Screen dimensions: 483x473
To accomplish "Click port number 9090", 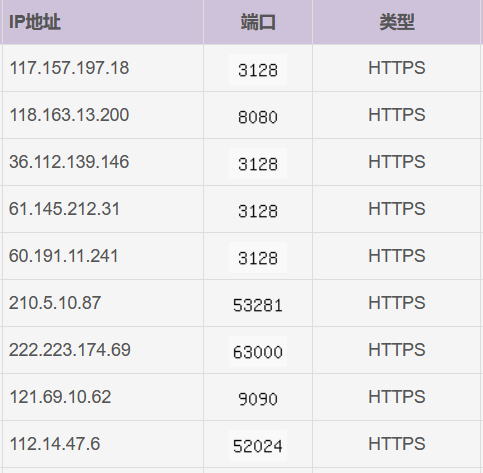I will tap(258, 399).
